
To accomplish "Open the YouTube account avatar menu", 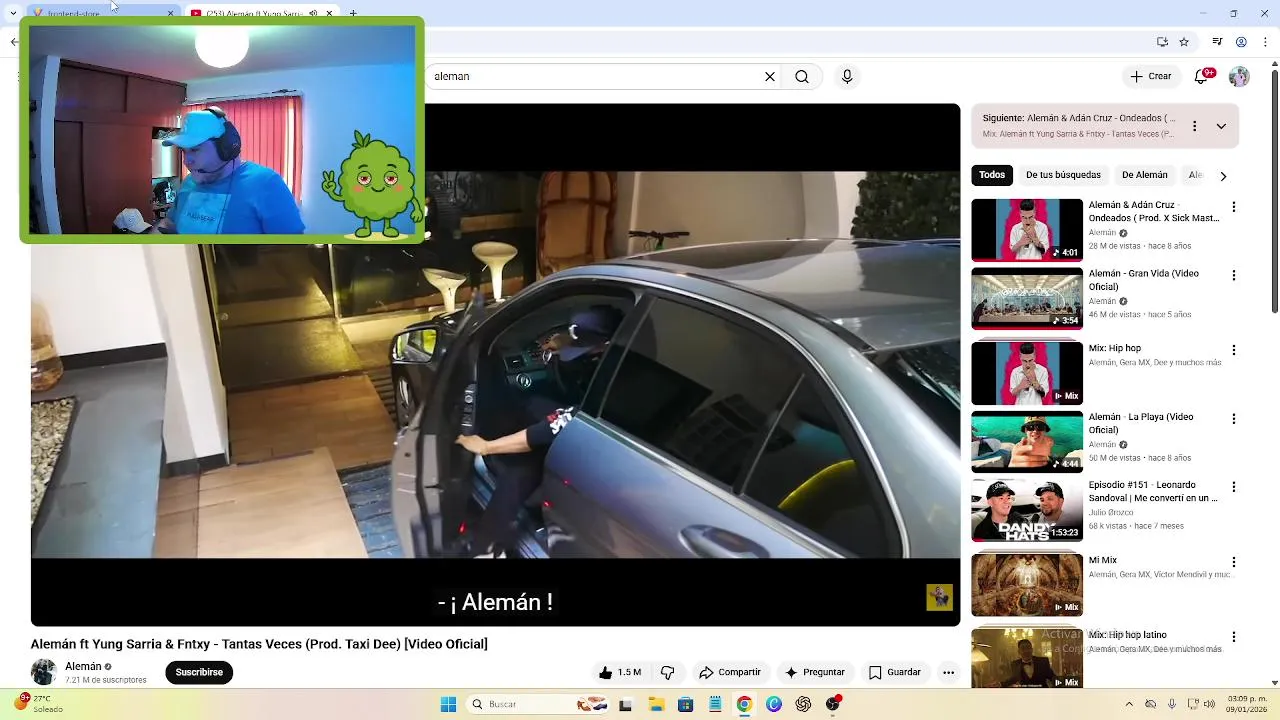I will pos(1239,77).
